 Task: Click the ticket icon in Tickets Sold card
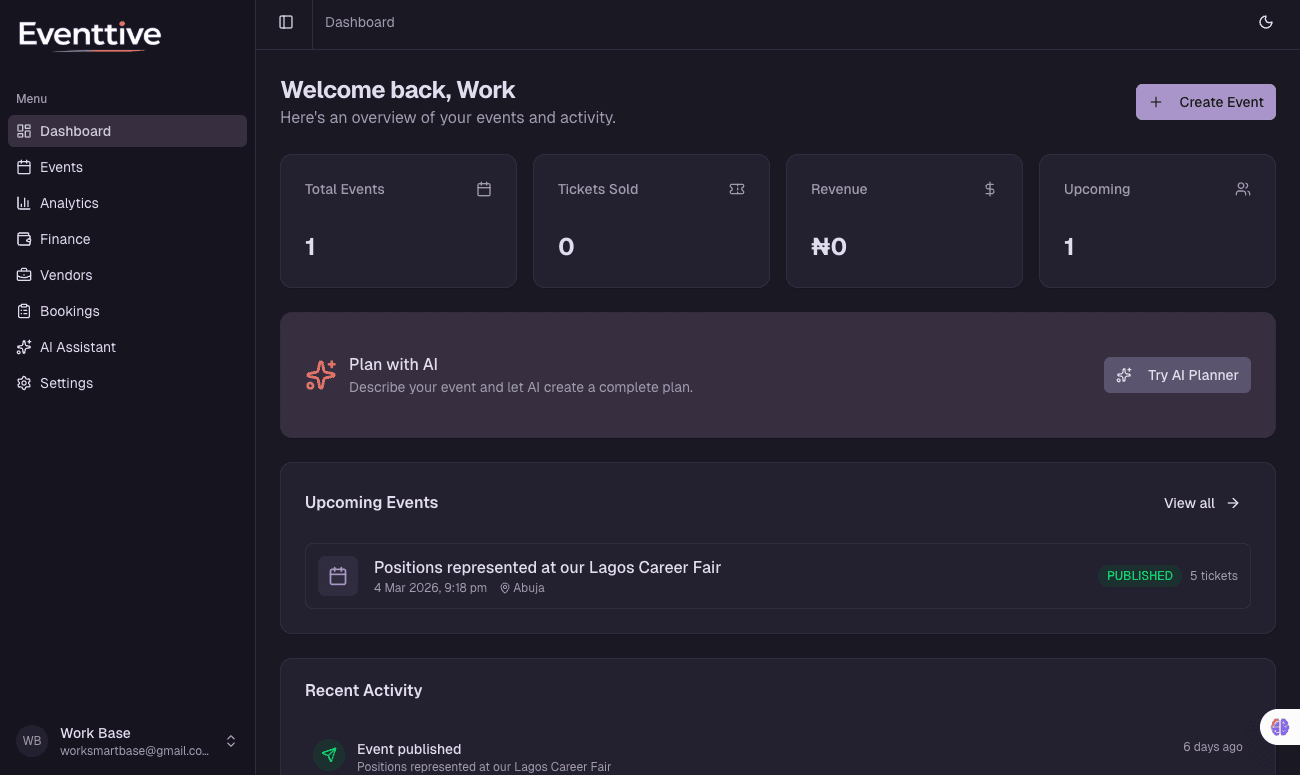[737, 189]
